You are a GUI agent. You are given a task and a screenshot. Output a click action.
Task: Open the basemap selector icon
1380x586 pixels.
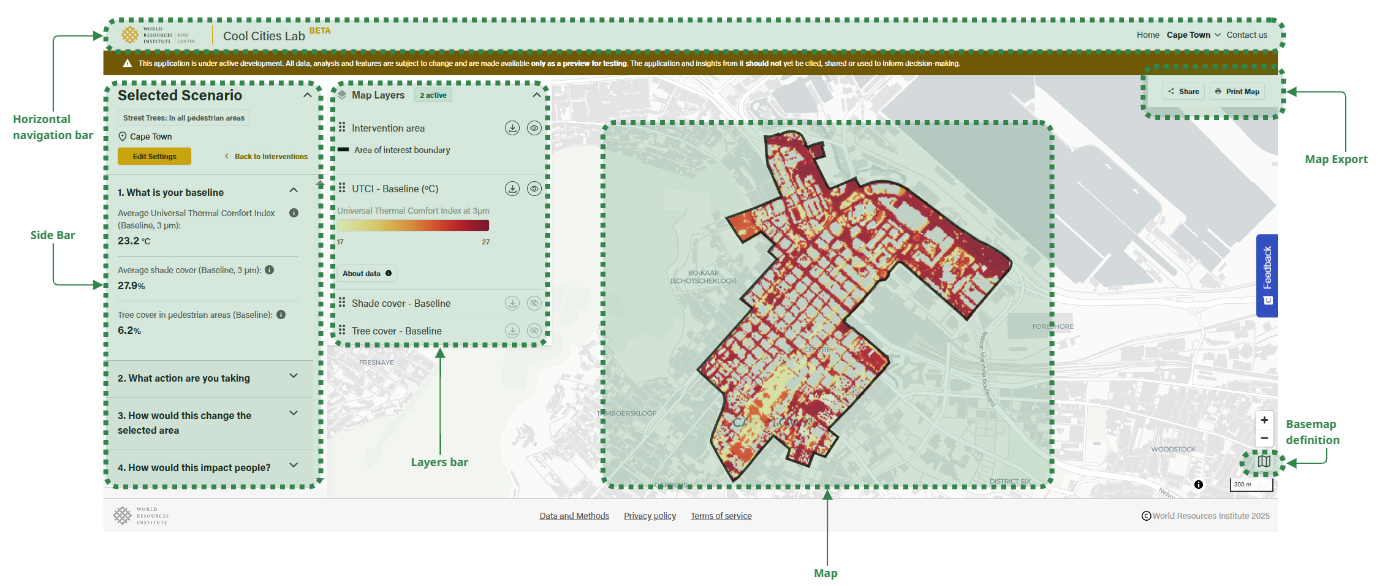pos(1264,462)
